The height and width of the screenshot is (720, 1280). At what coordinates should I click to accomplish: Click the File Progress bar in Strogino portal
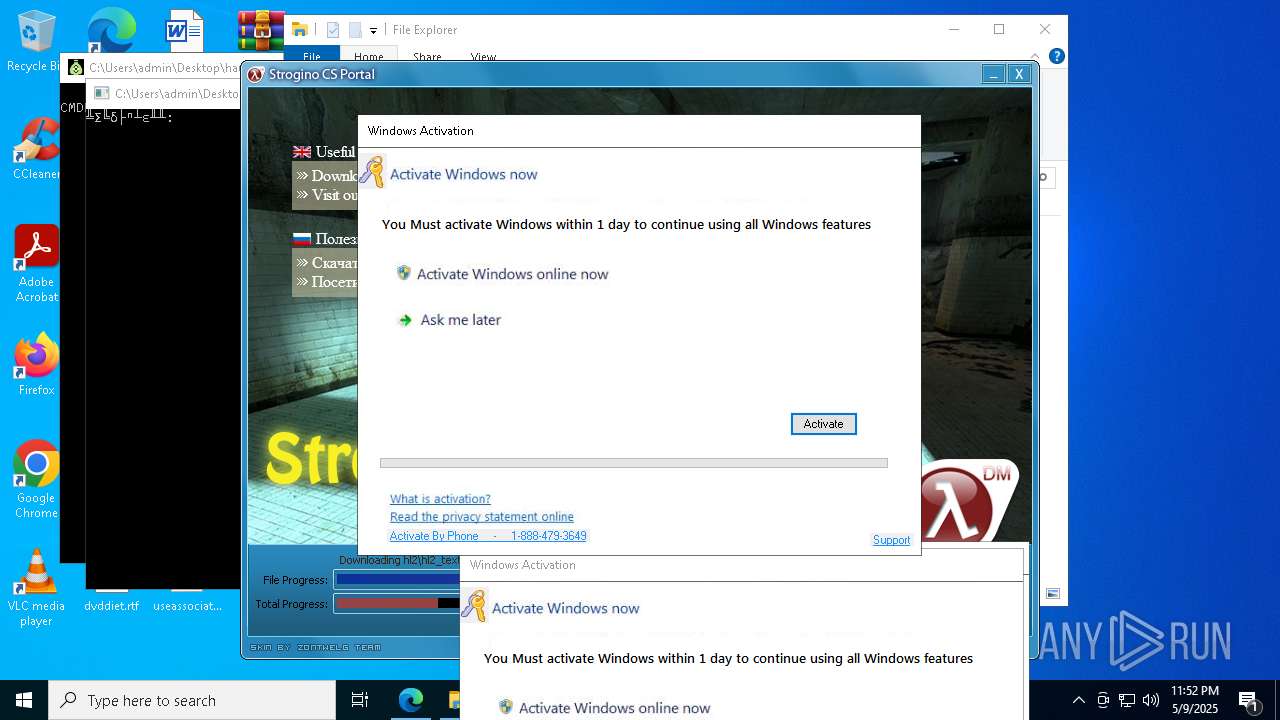397,579
